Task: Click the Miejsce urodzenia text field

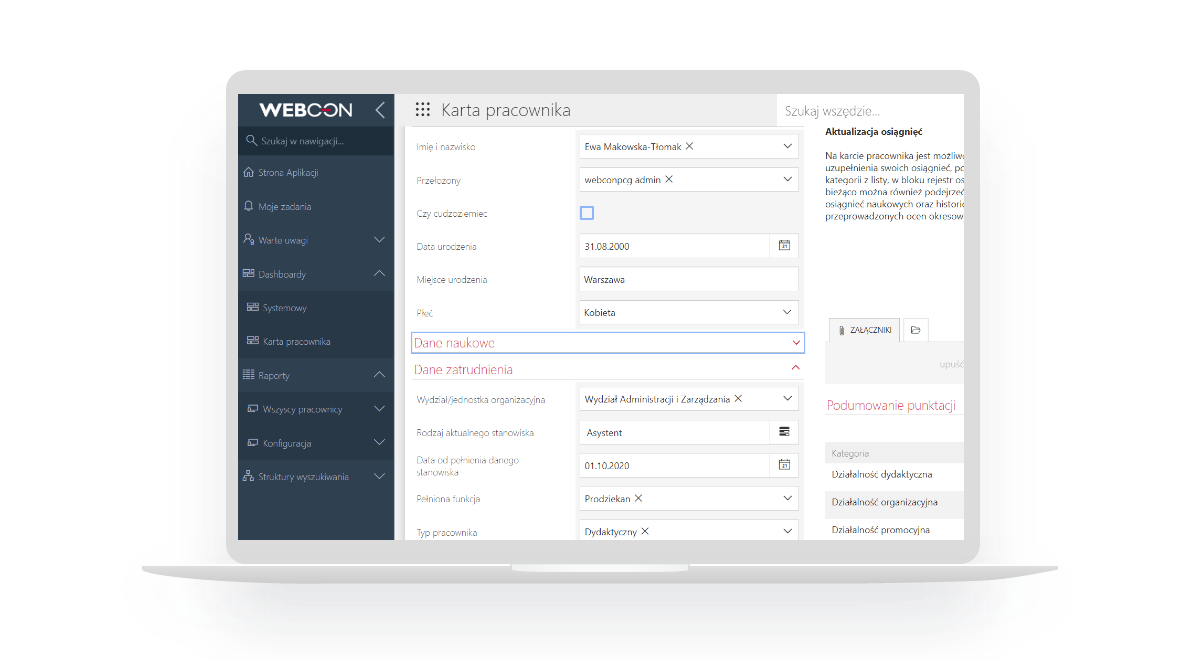Action: (688, 280)
